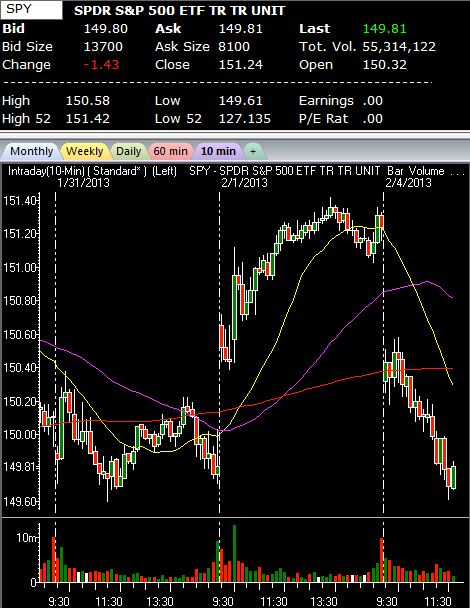Image resolution: width=470 pixels, height=608 pixels.
Task: Select the 10 min chart tab
Action: tap(218, 151)
